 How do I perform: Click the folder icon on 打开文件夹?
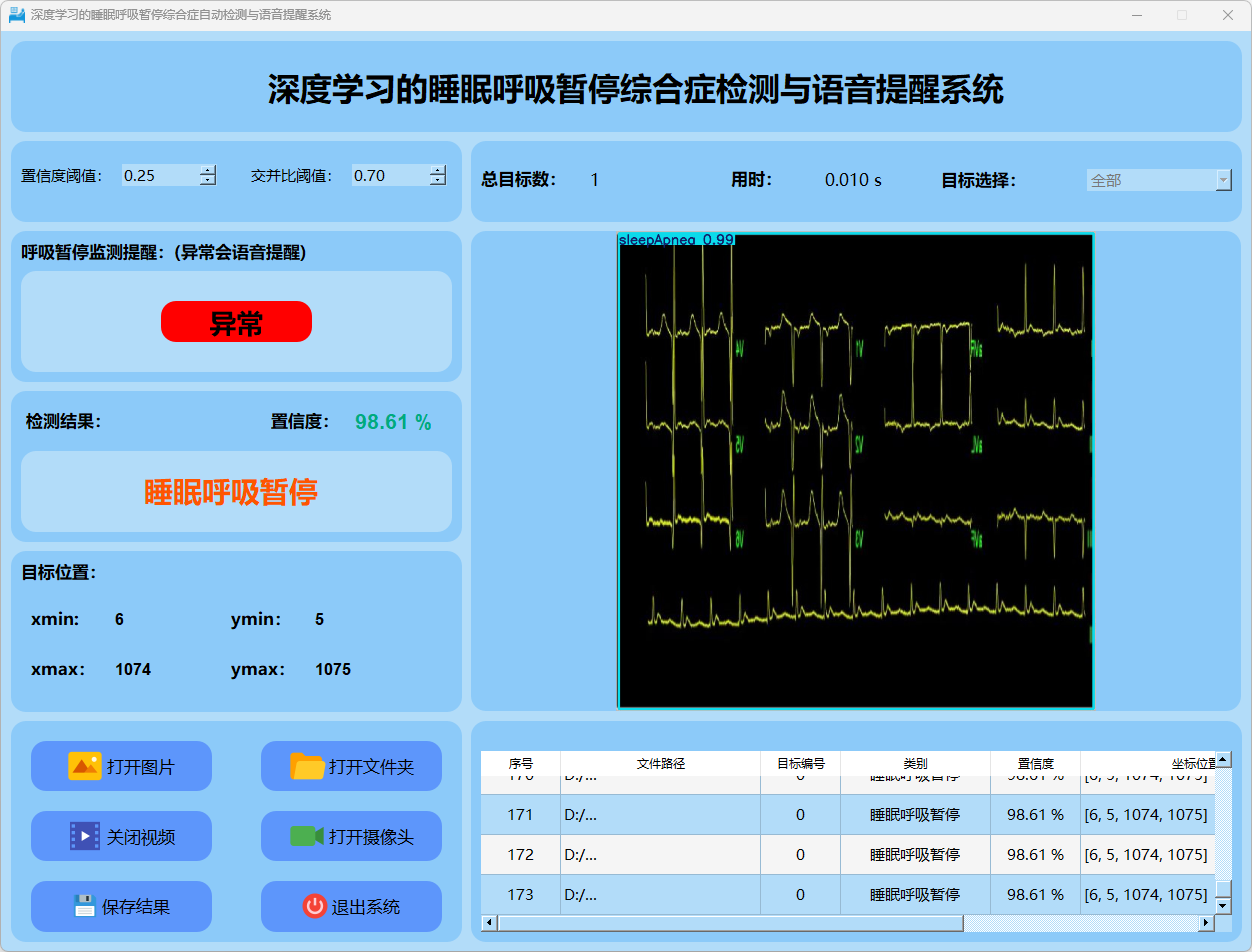click(x=307, y=766)
